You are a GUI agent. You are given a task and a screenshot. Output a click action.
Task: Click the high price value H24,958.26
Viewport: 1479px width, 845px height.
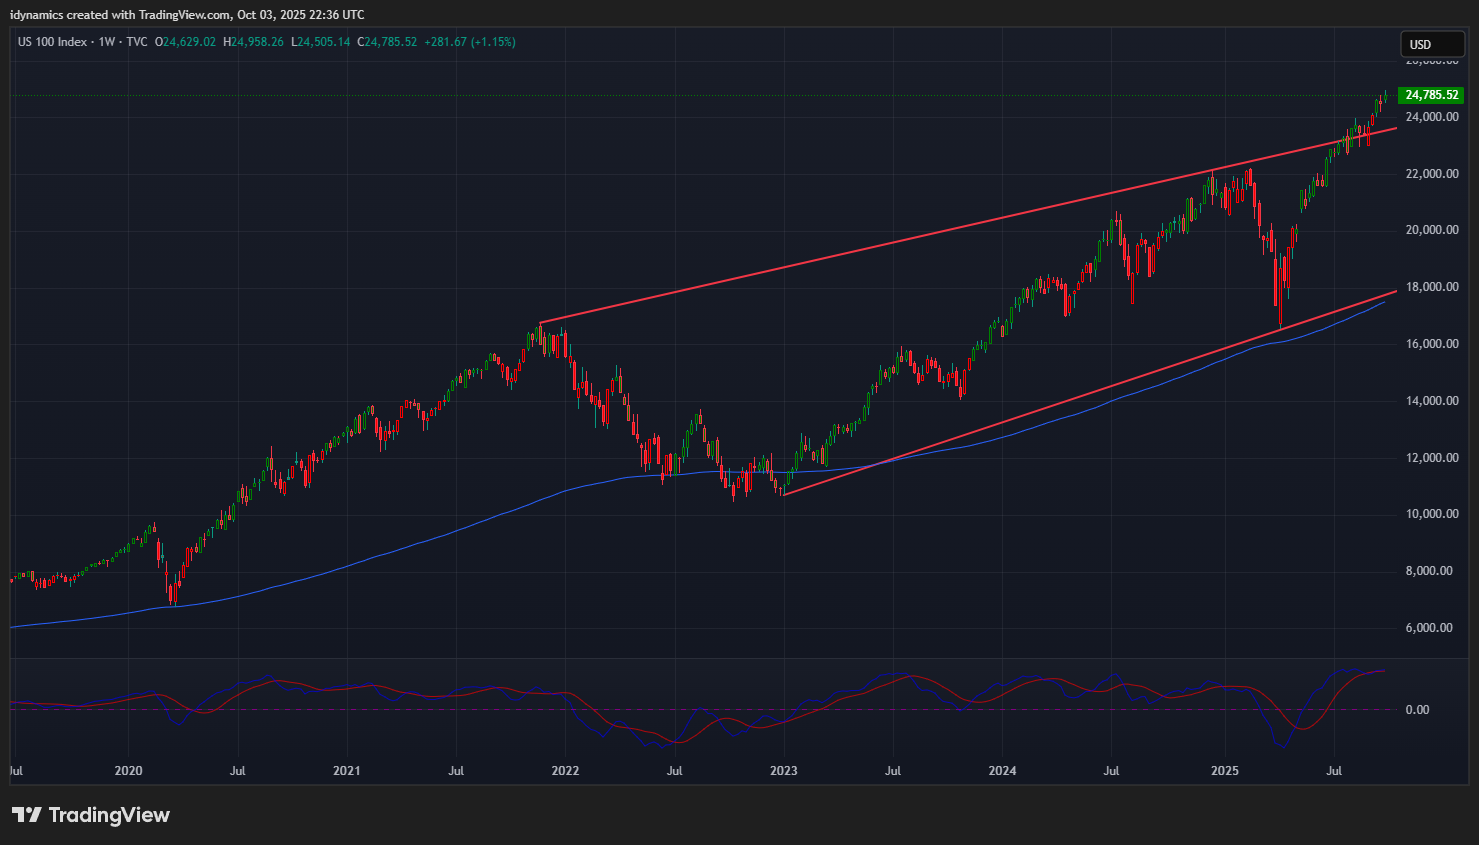(x=253, y=42)
